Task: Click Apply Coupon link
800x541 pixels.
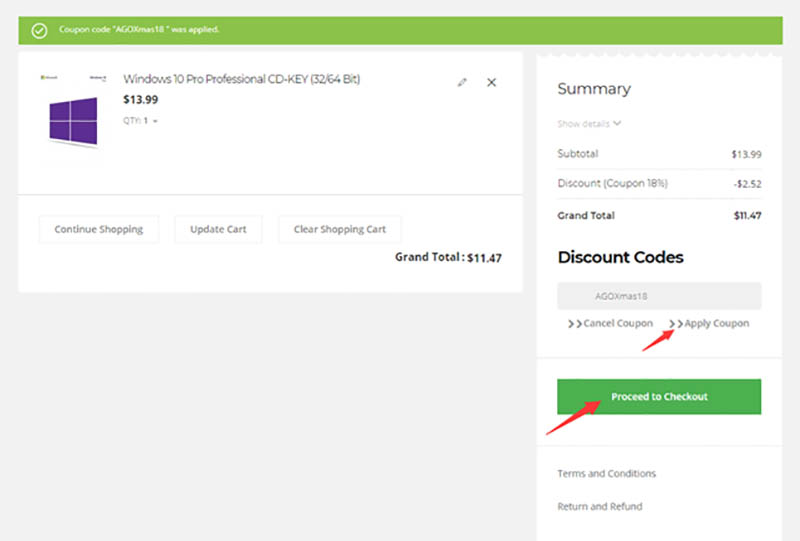Action: (x=709, y=323)
